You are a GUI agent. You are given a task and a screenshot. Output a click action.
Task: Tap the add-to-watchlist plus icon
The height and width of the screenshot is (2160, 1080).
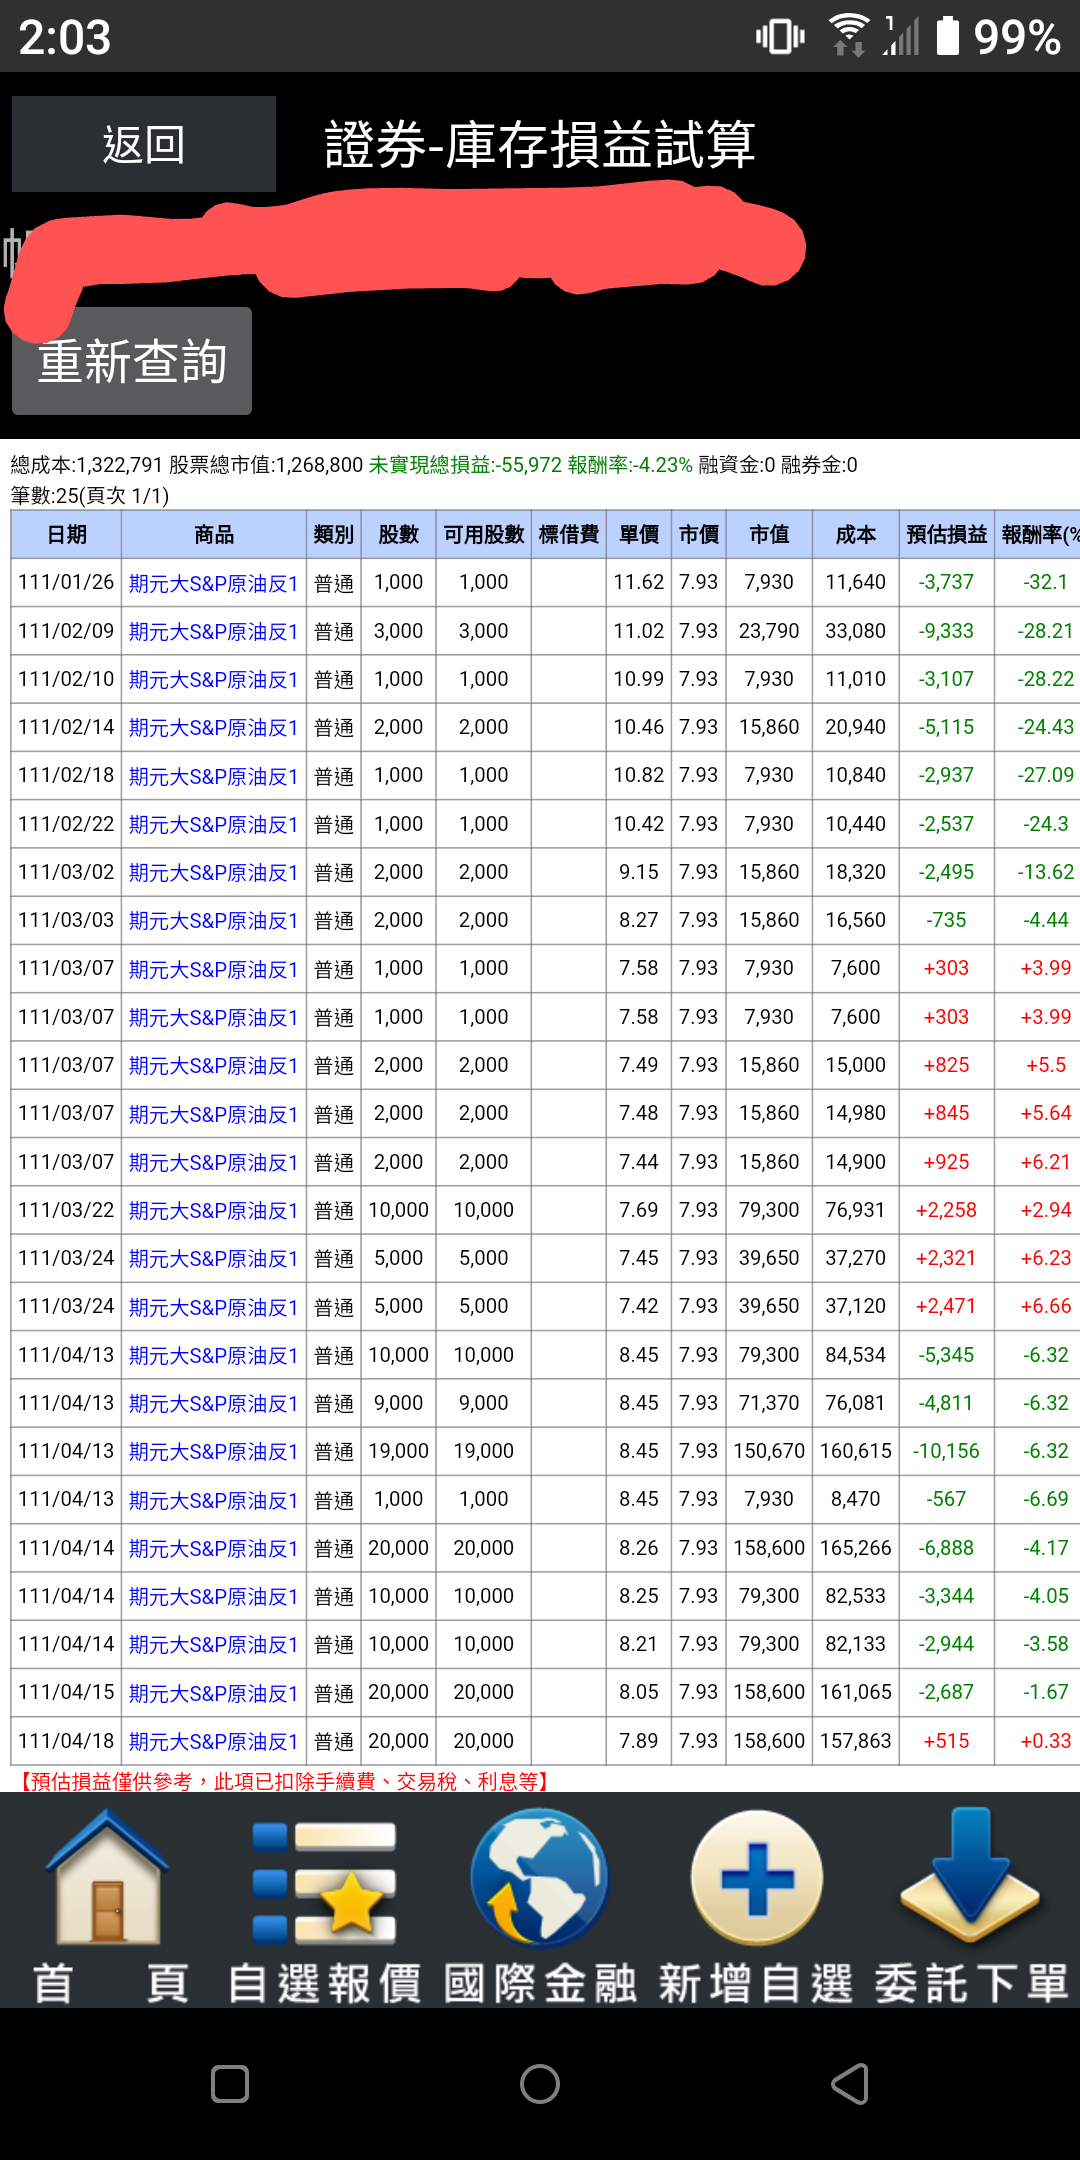[x=757, y=1880]
